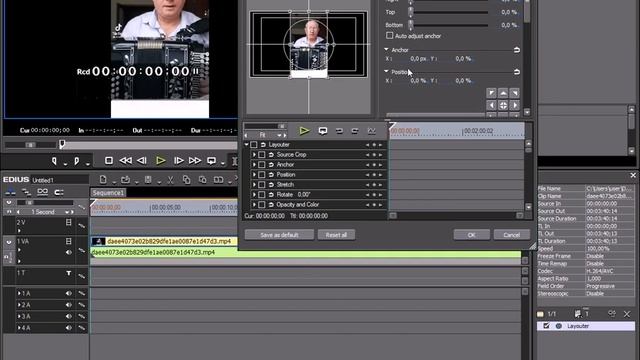This screenshot has height=360, width=640.
Task: Expand the Stretch keyframe row
Action: (254, 184)
